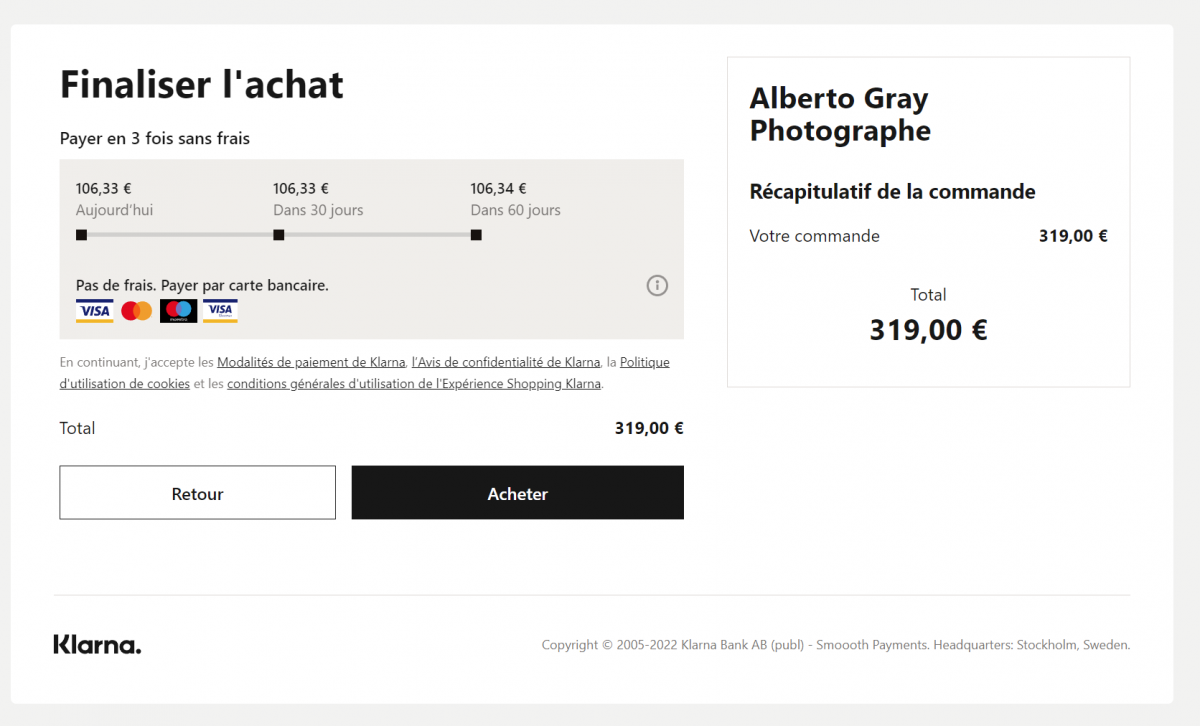
Task: Open conditions générales d'utilisation link
Action: pos(414,384)
